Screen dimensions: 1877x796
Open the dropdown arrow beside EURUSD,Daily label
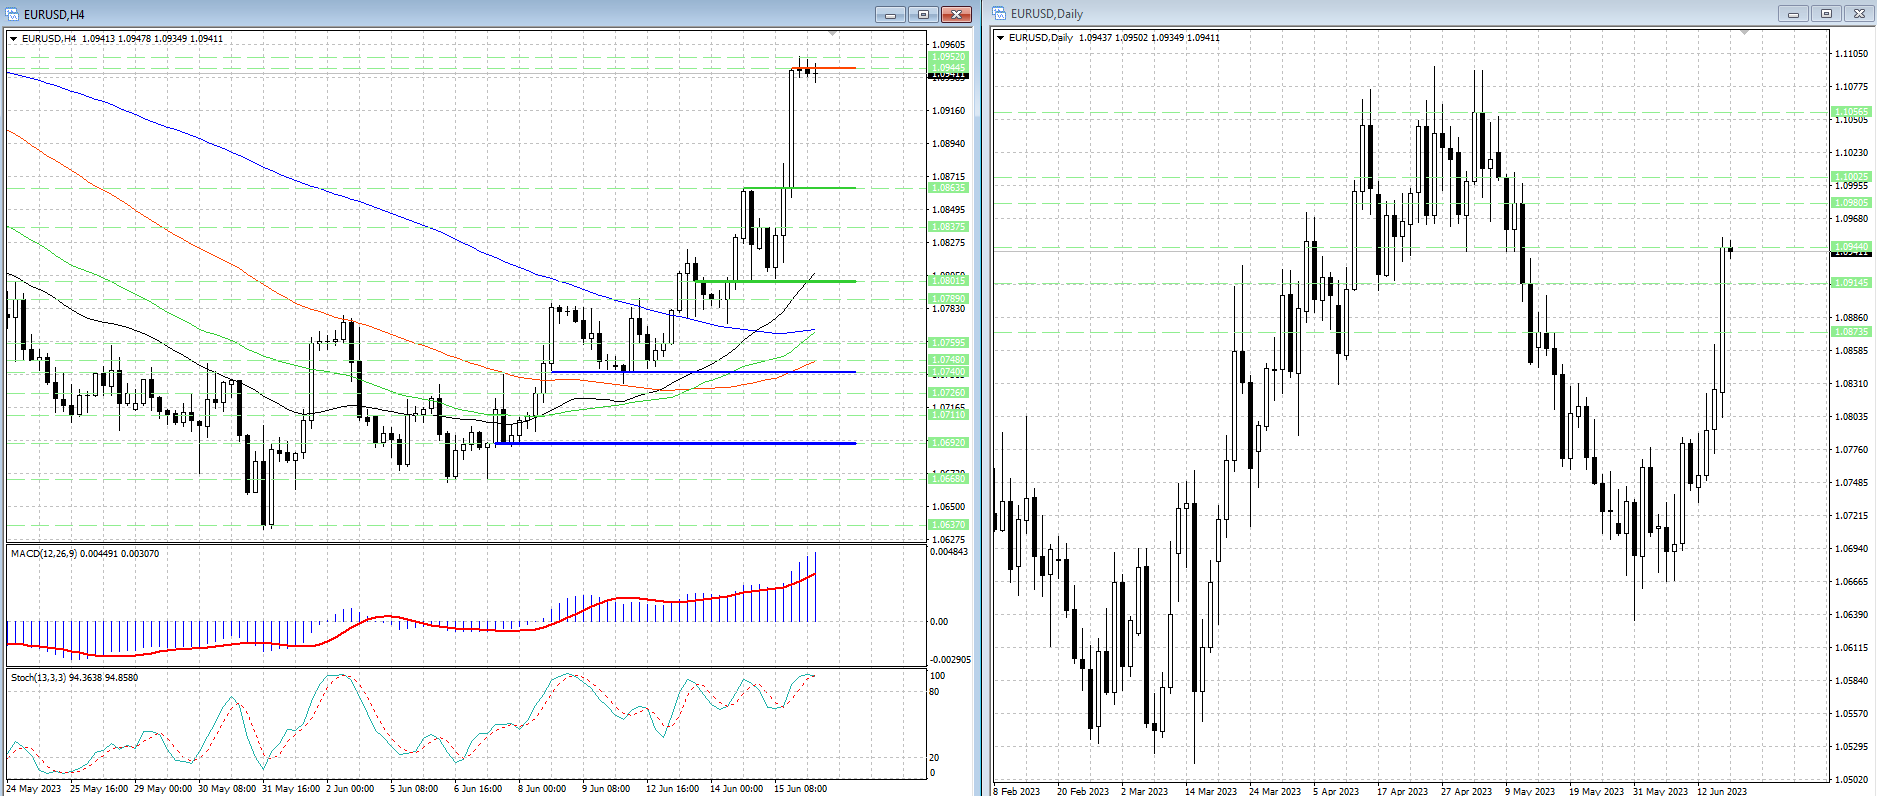[1001, 38]
